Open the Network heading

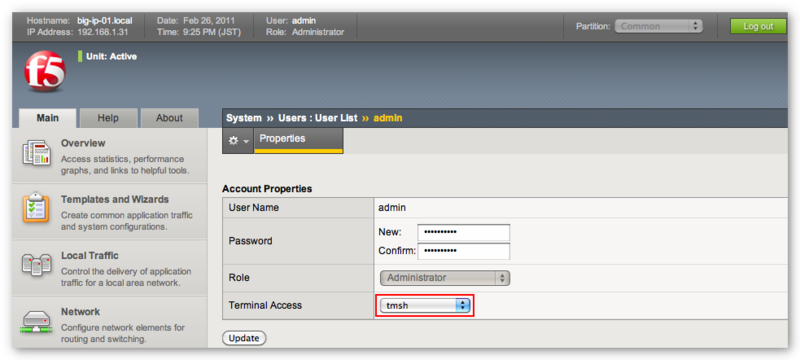[x=81, y=312]
